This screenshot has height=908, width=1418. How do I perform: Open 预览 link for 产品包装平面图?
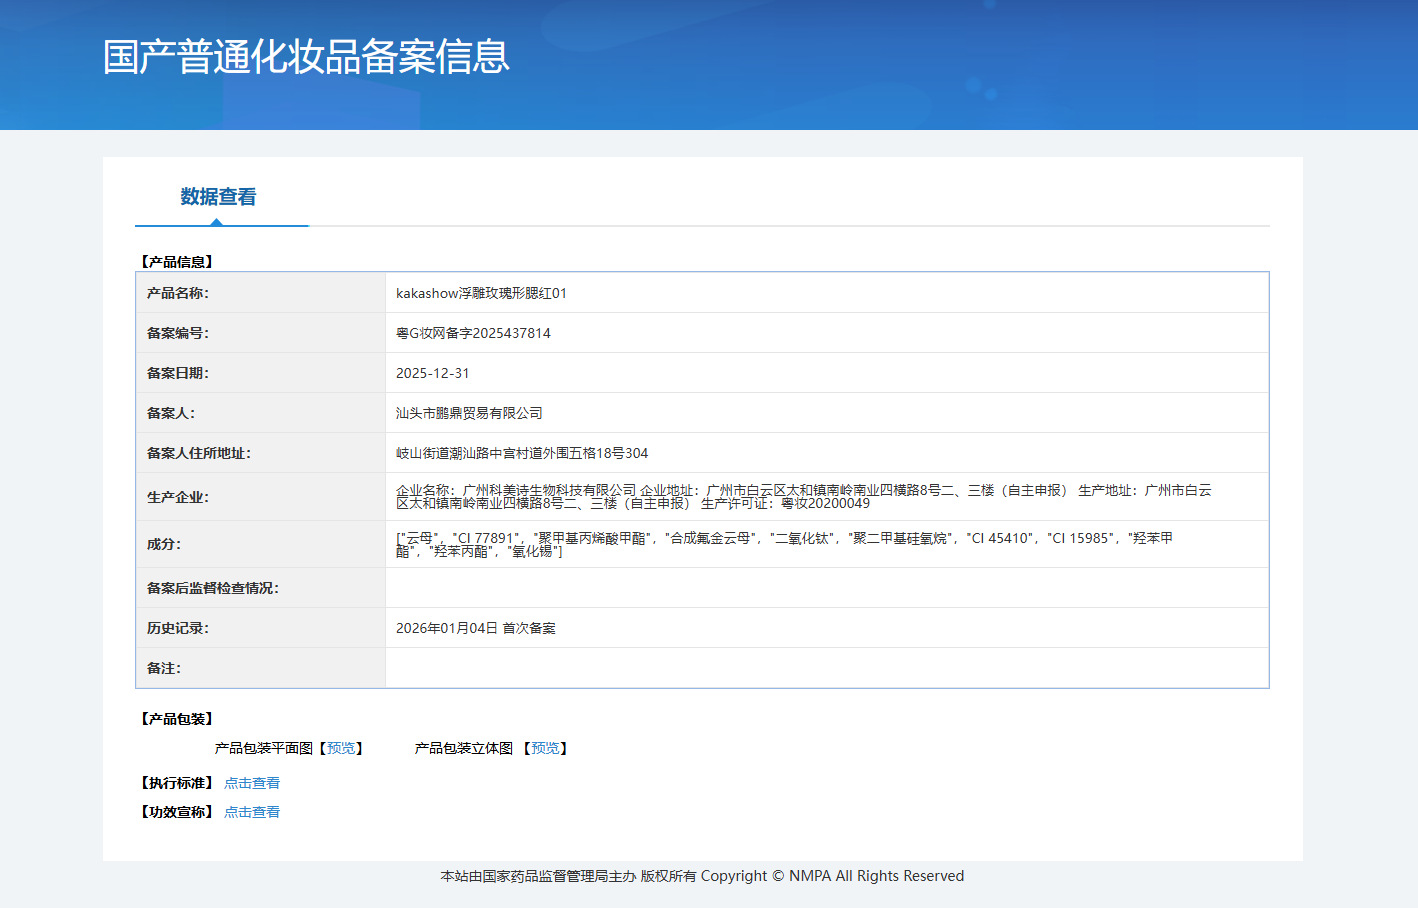[x=341, y=748]
